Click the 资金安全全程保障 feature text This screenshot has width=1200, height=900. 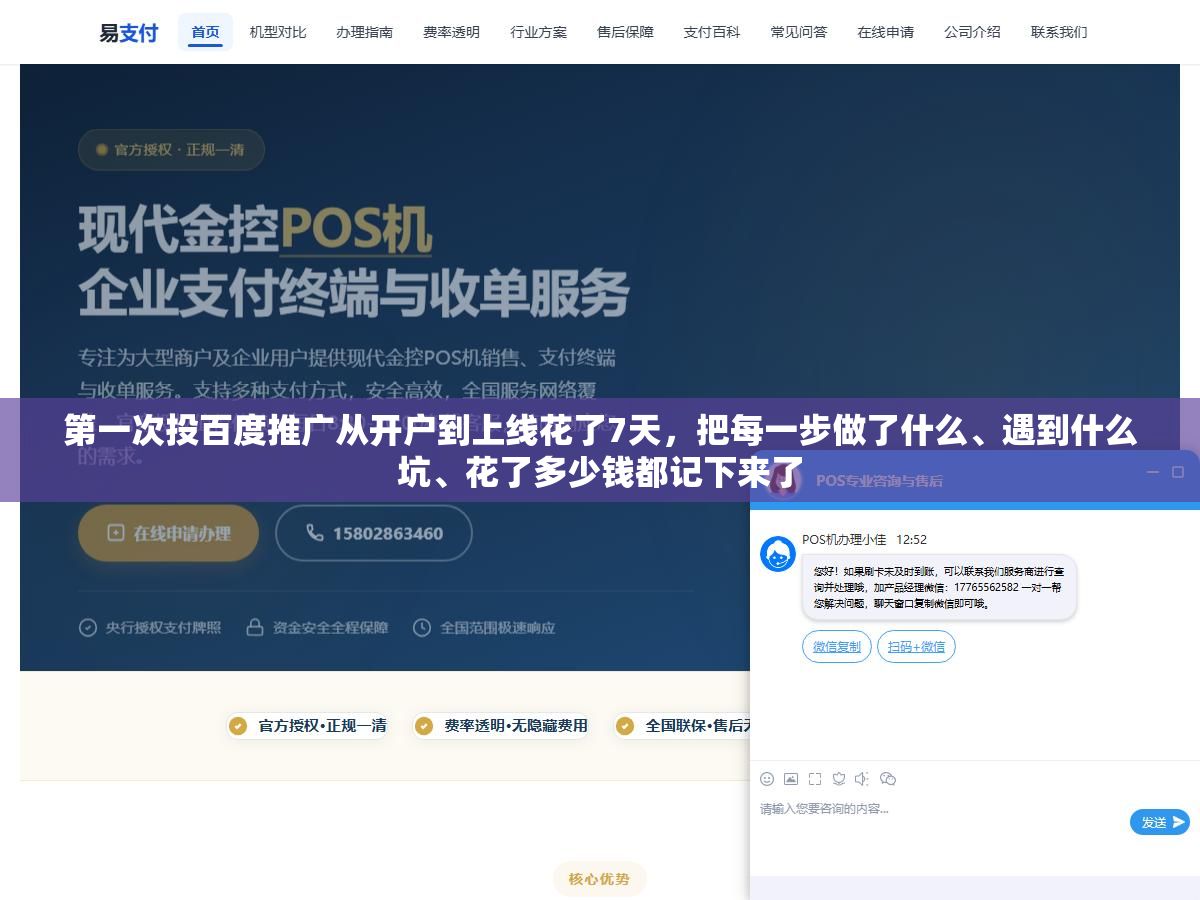click(x=331, y=628)
